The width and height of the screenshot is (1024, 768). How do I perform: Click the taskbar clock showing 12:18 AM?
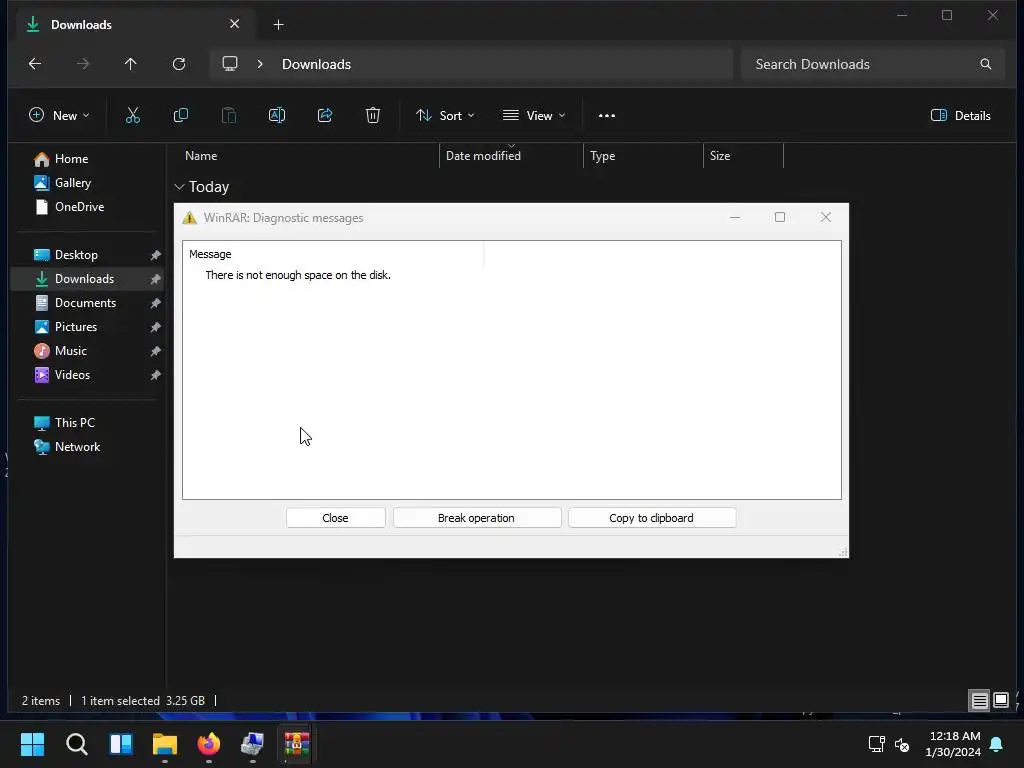tap(953, 744)
